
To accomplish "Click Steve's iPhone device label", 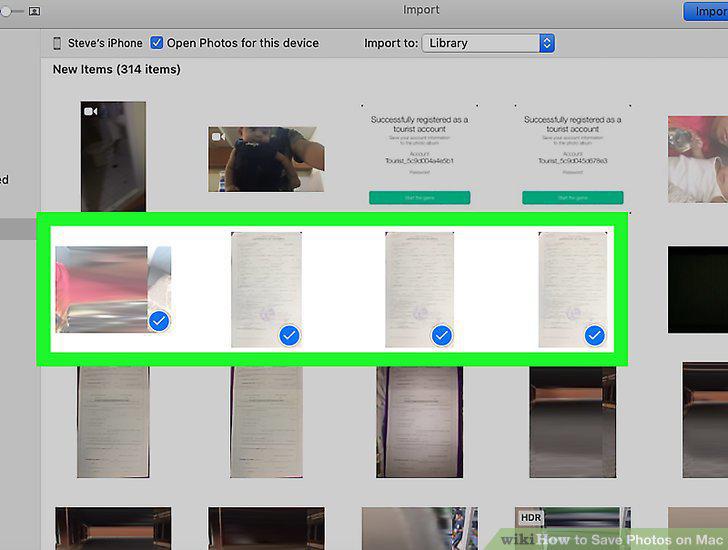I will (105, 43).
